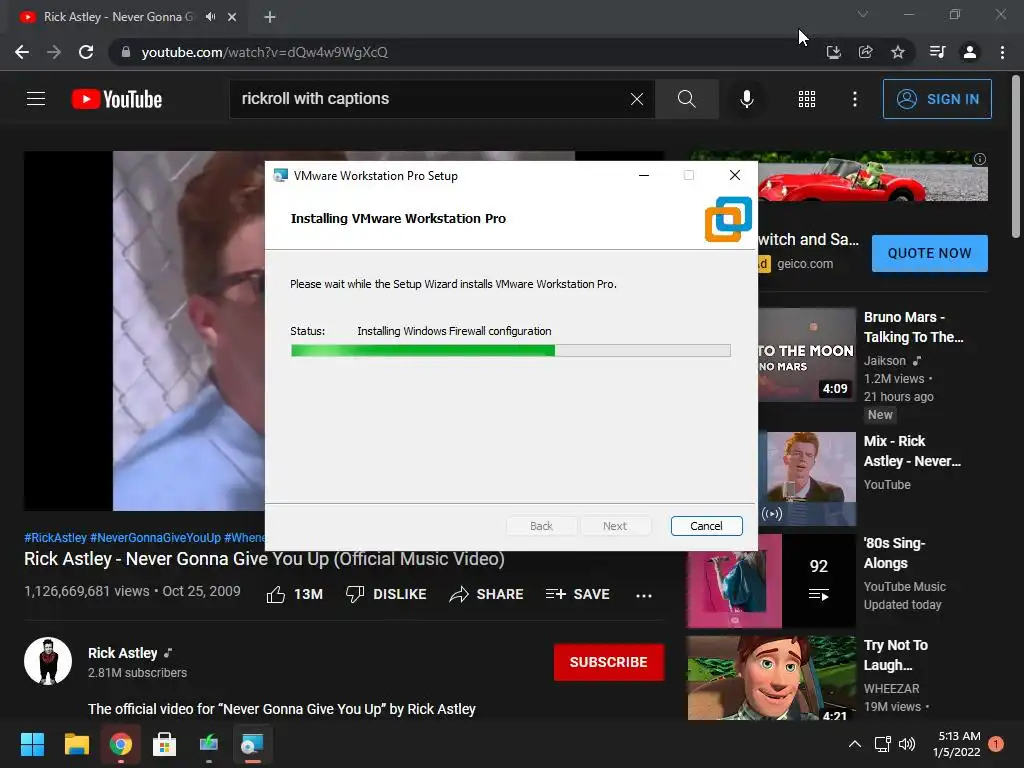Dislike the Rick Astley video
The width and height of the screenshot is (1024, 768).
(x=386, y=594)
